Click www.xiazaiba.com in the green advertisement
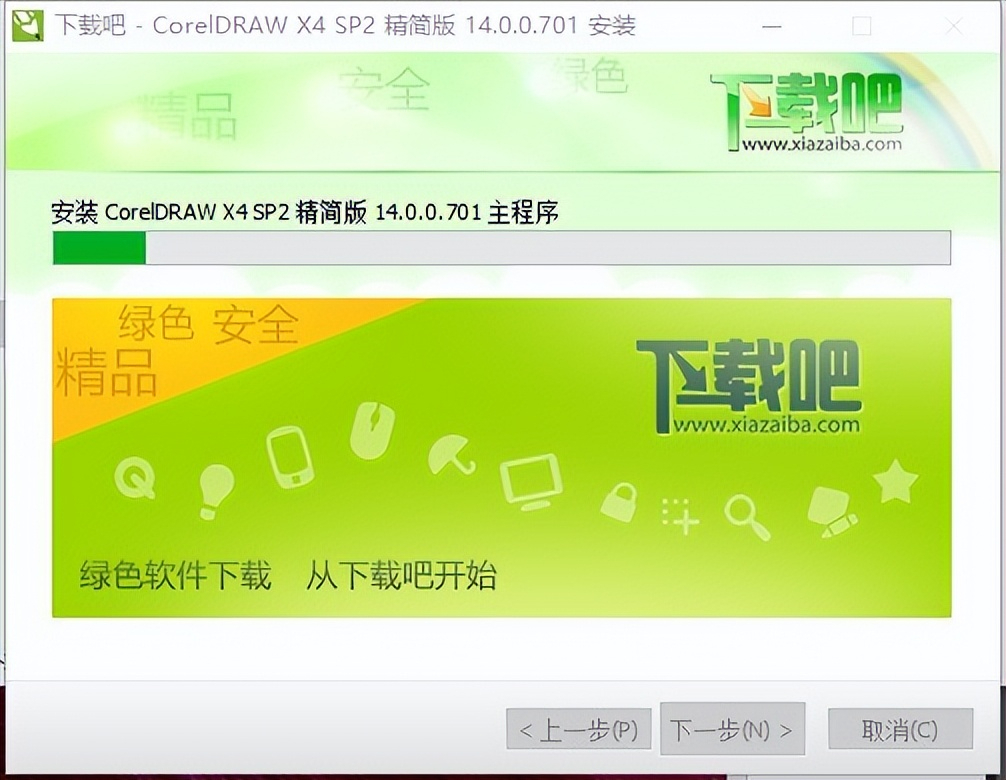Screen dimensions: 1006x780 (x=766, y=425)
